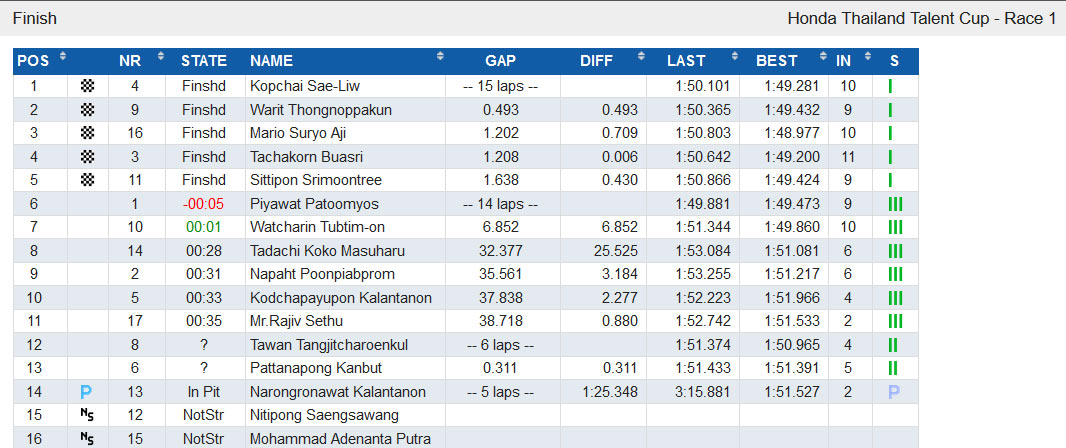
Task: Click green sector bars for Tawan Tangjitcharoenkul
Action: (x=893, y=345)
